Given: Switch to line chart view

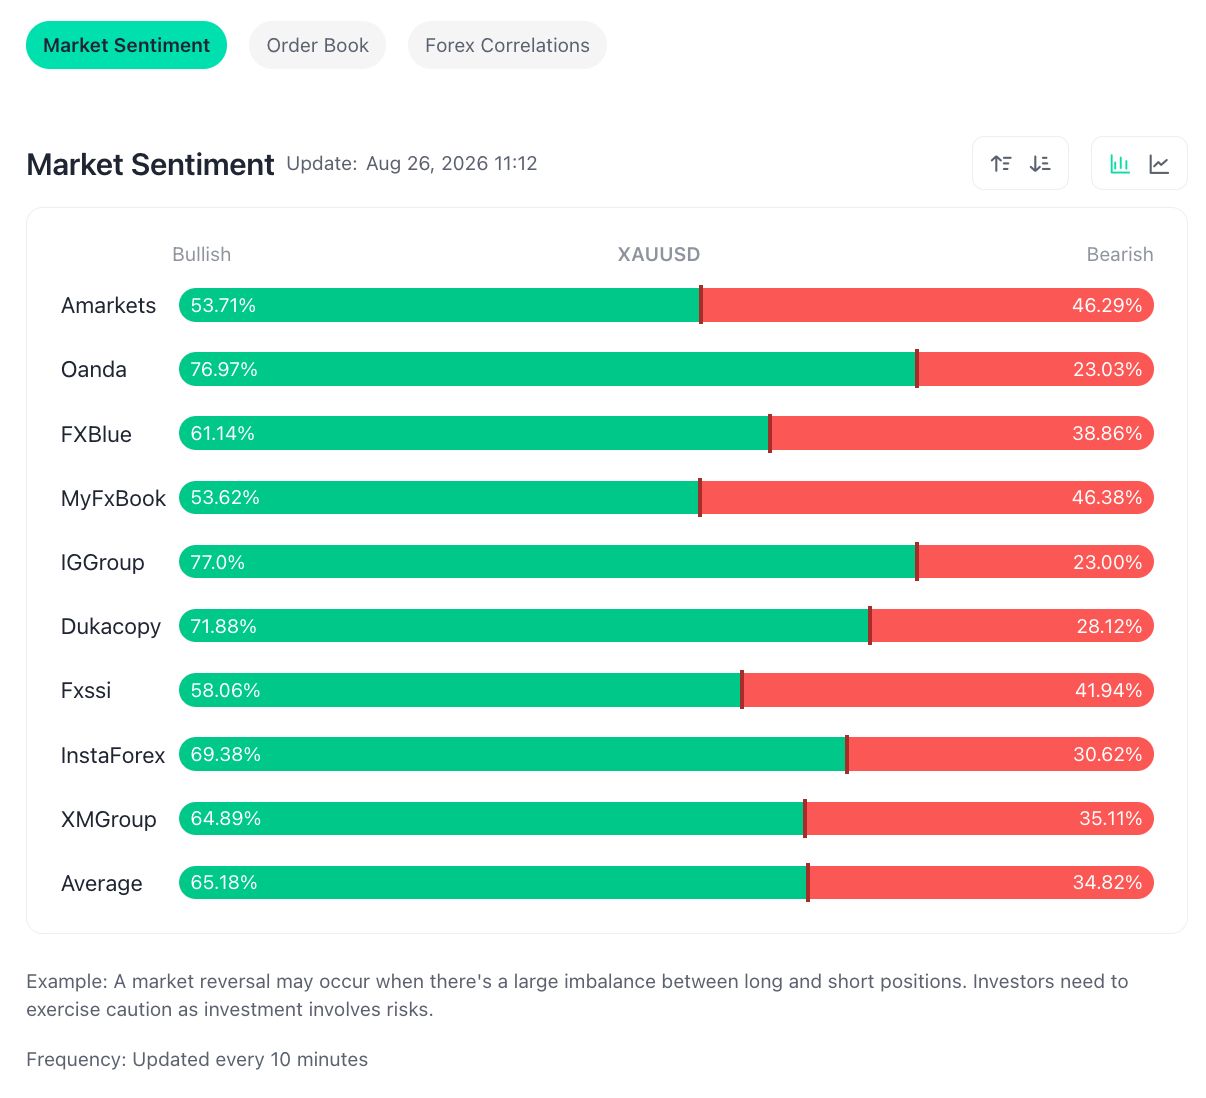Looking at the screenshot, I should click(x=1159, y=163).
